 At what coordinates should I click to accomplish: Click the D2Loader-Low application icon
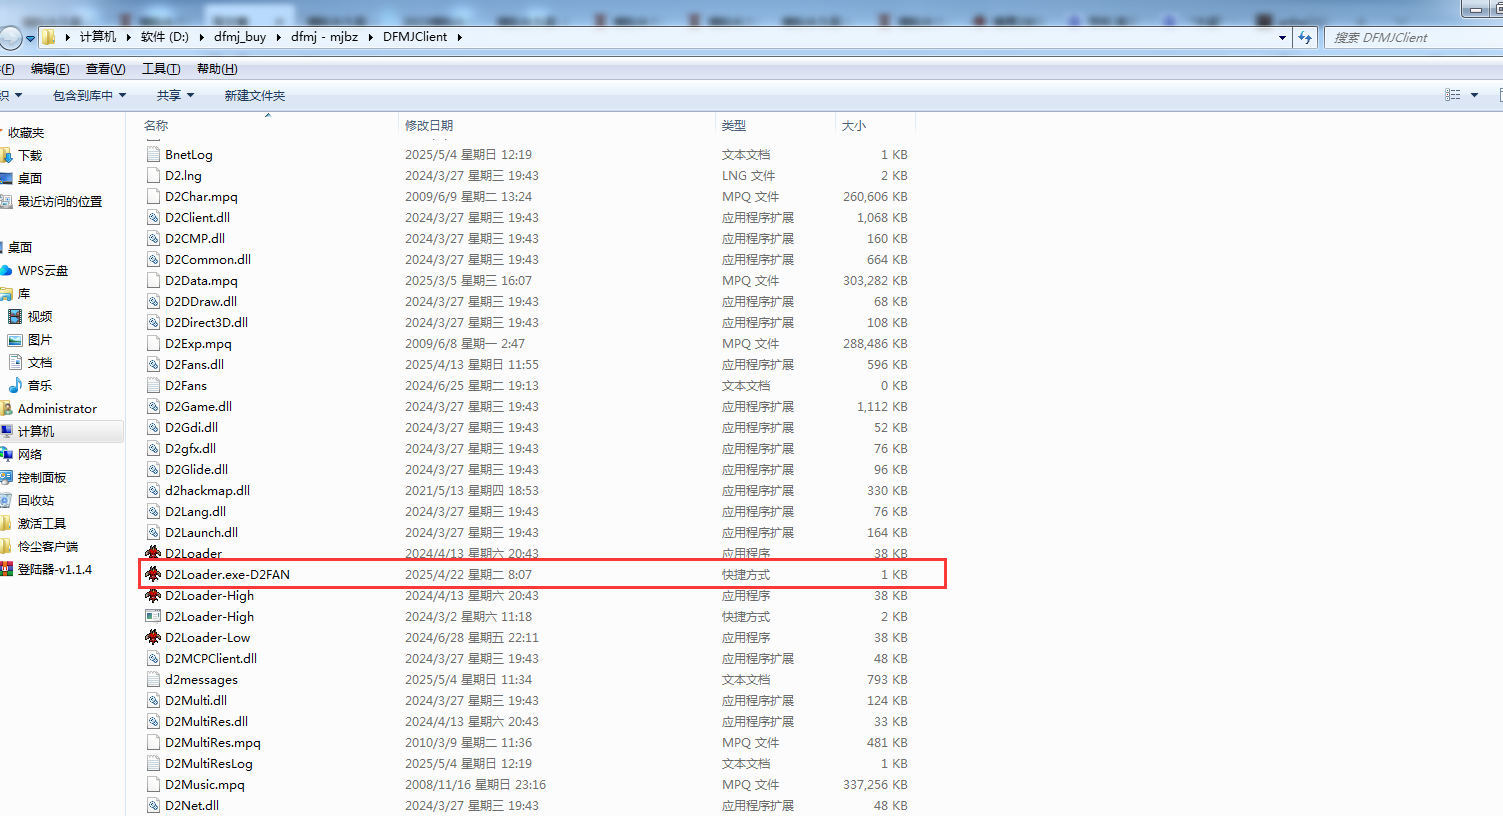[153, 637]
